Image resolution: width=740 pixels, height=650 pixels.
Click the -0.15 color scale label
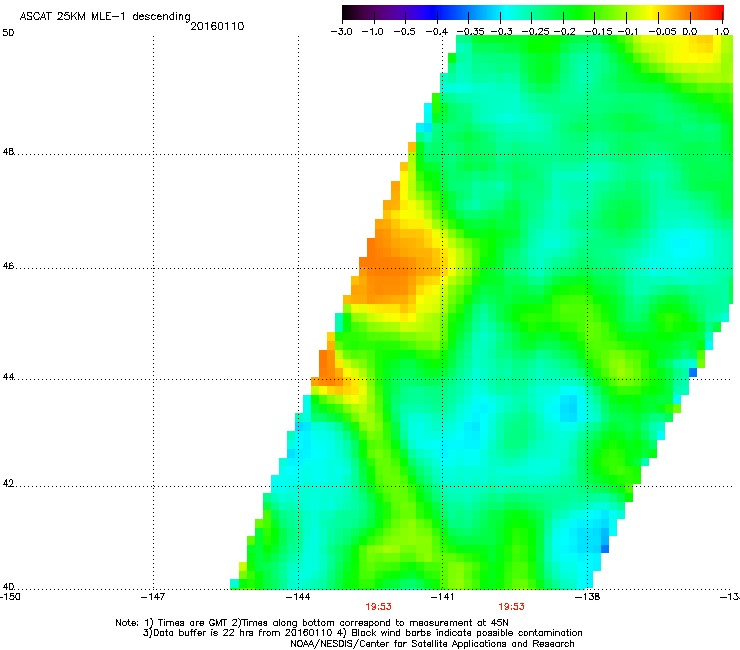(x=598, y=32)
